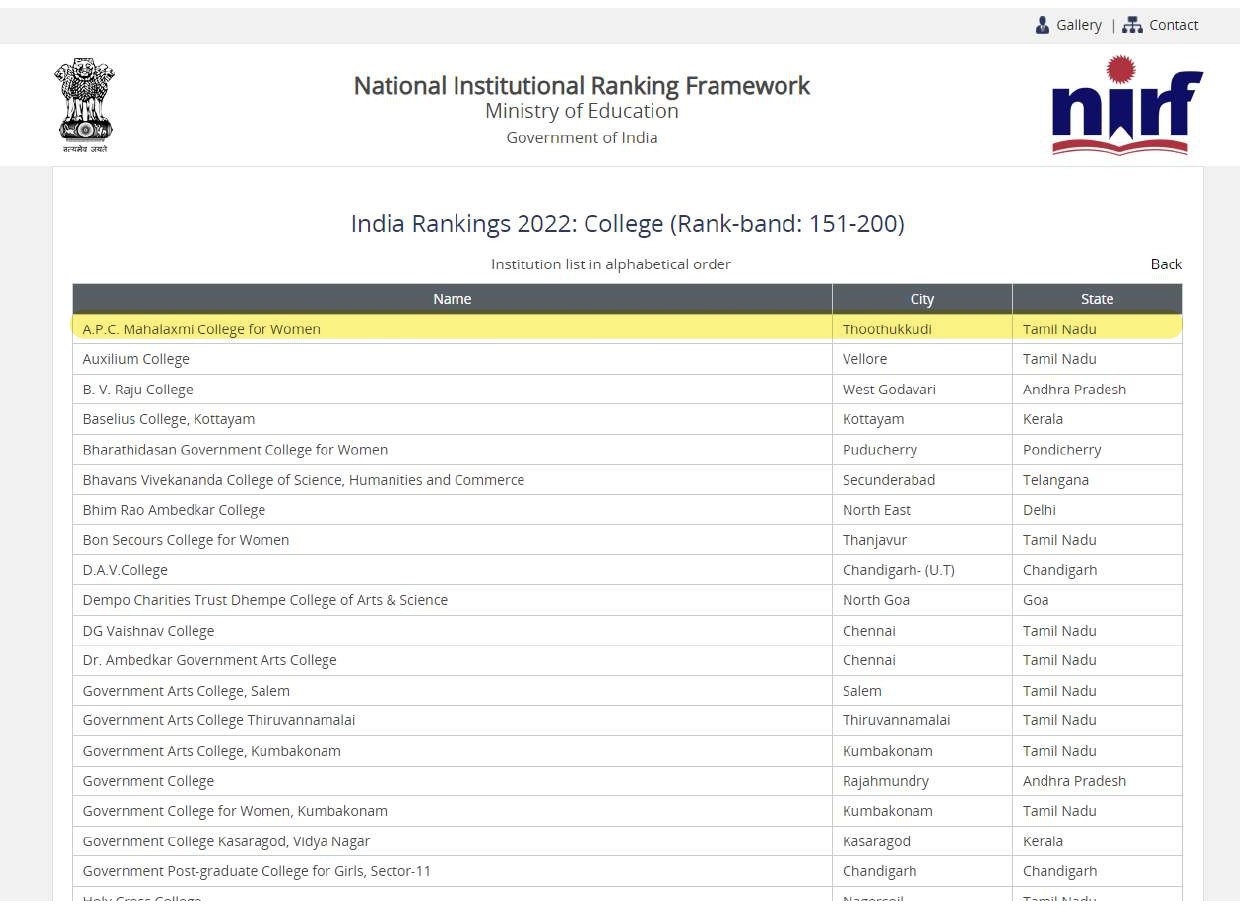Viewport: 1240px width, 915px height.
Task: Click the Back link
Action: pyautogui.click(x=1166, y=264)
